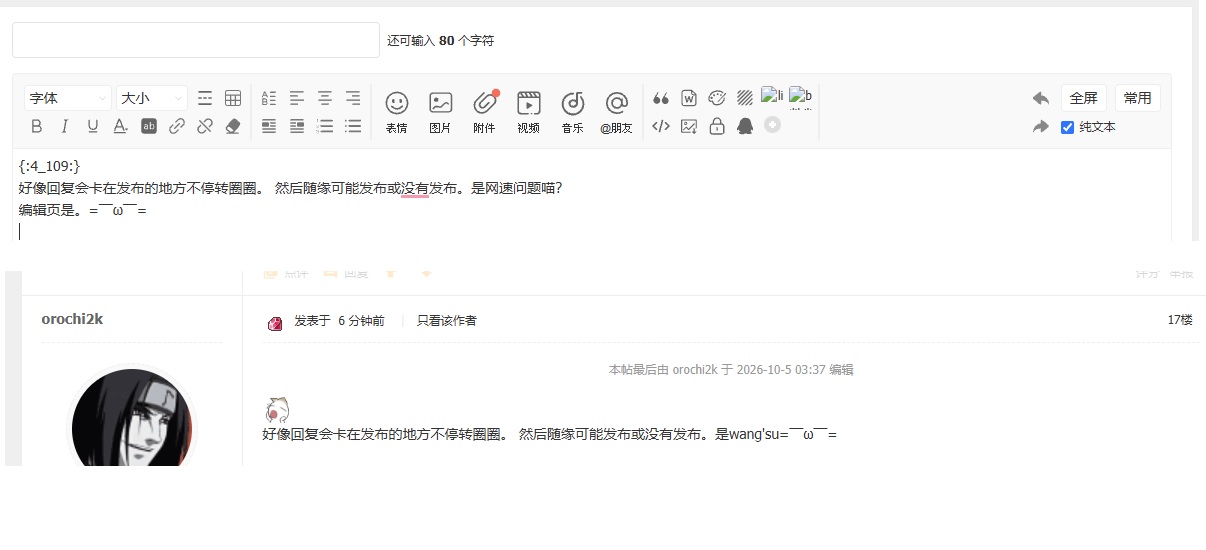
Task: Click into the editor text area
Action: coord(592,196)
